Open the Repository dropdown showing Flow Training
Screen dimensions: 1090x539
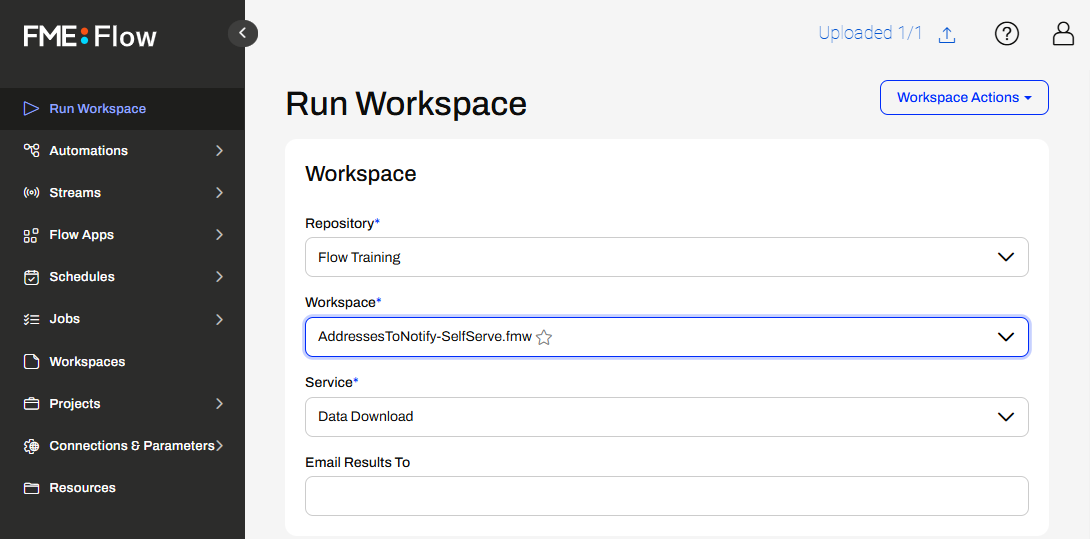tap(667, 257)
